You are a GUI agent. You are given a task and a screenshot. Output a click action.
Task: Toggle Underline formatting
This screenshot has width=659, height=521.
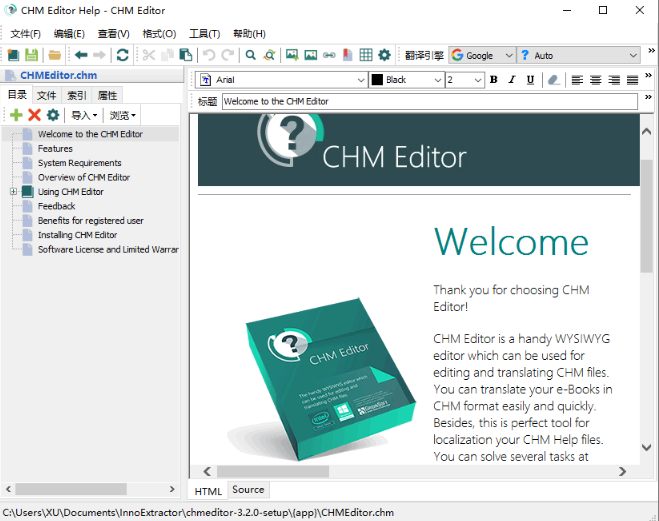(x=530, y=80)
